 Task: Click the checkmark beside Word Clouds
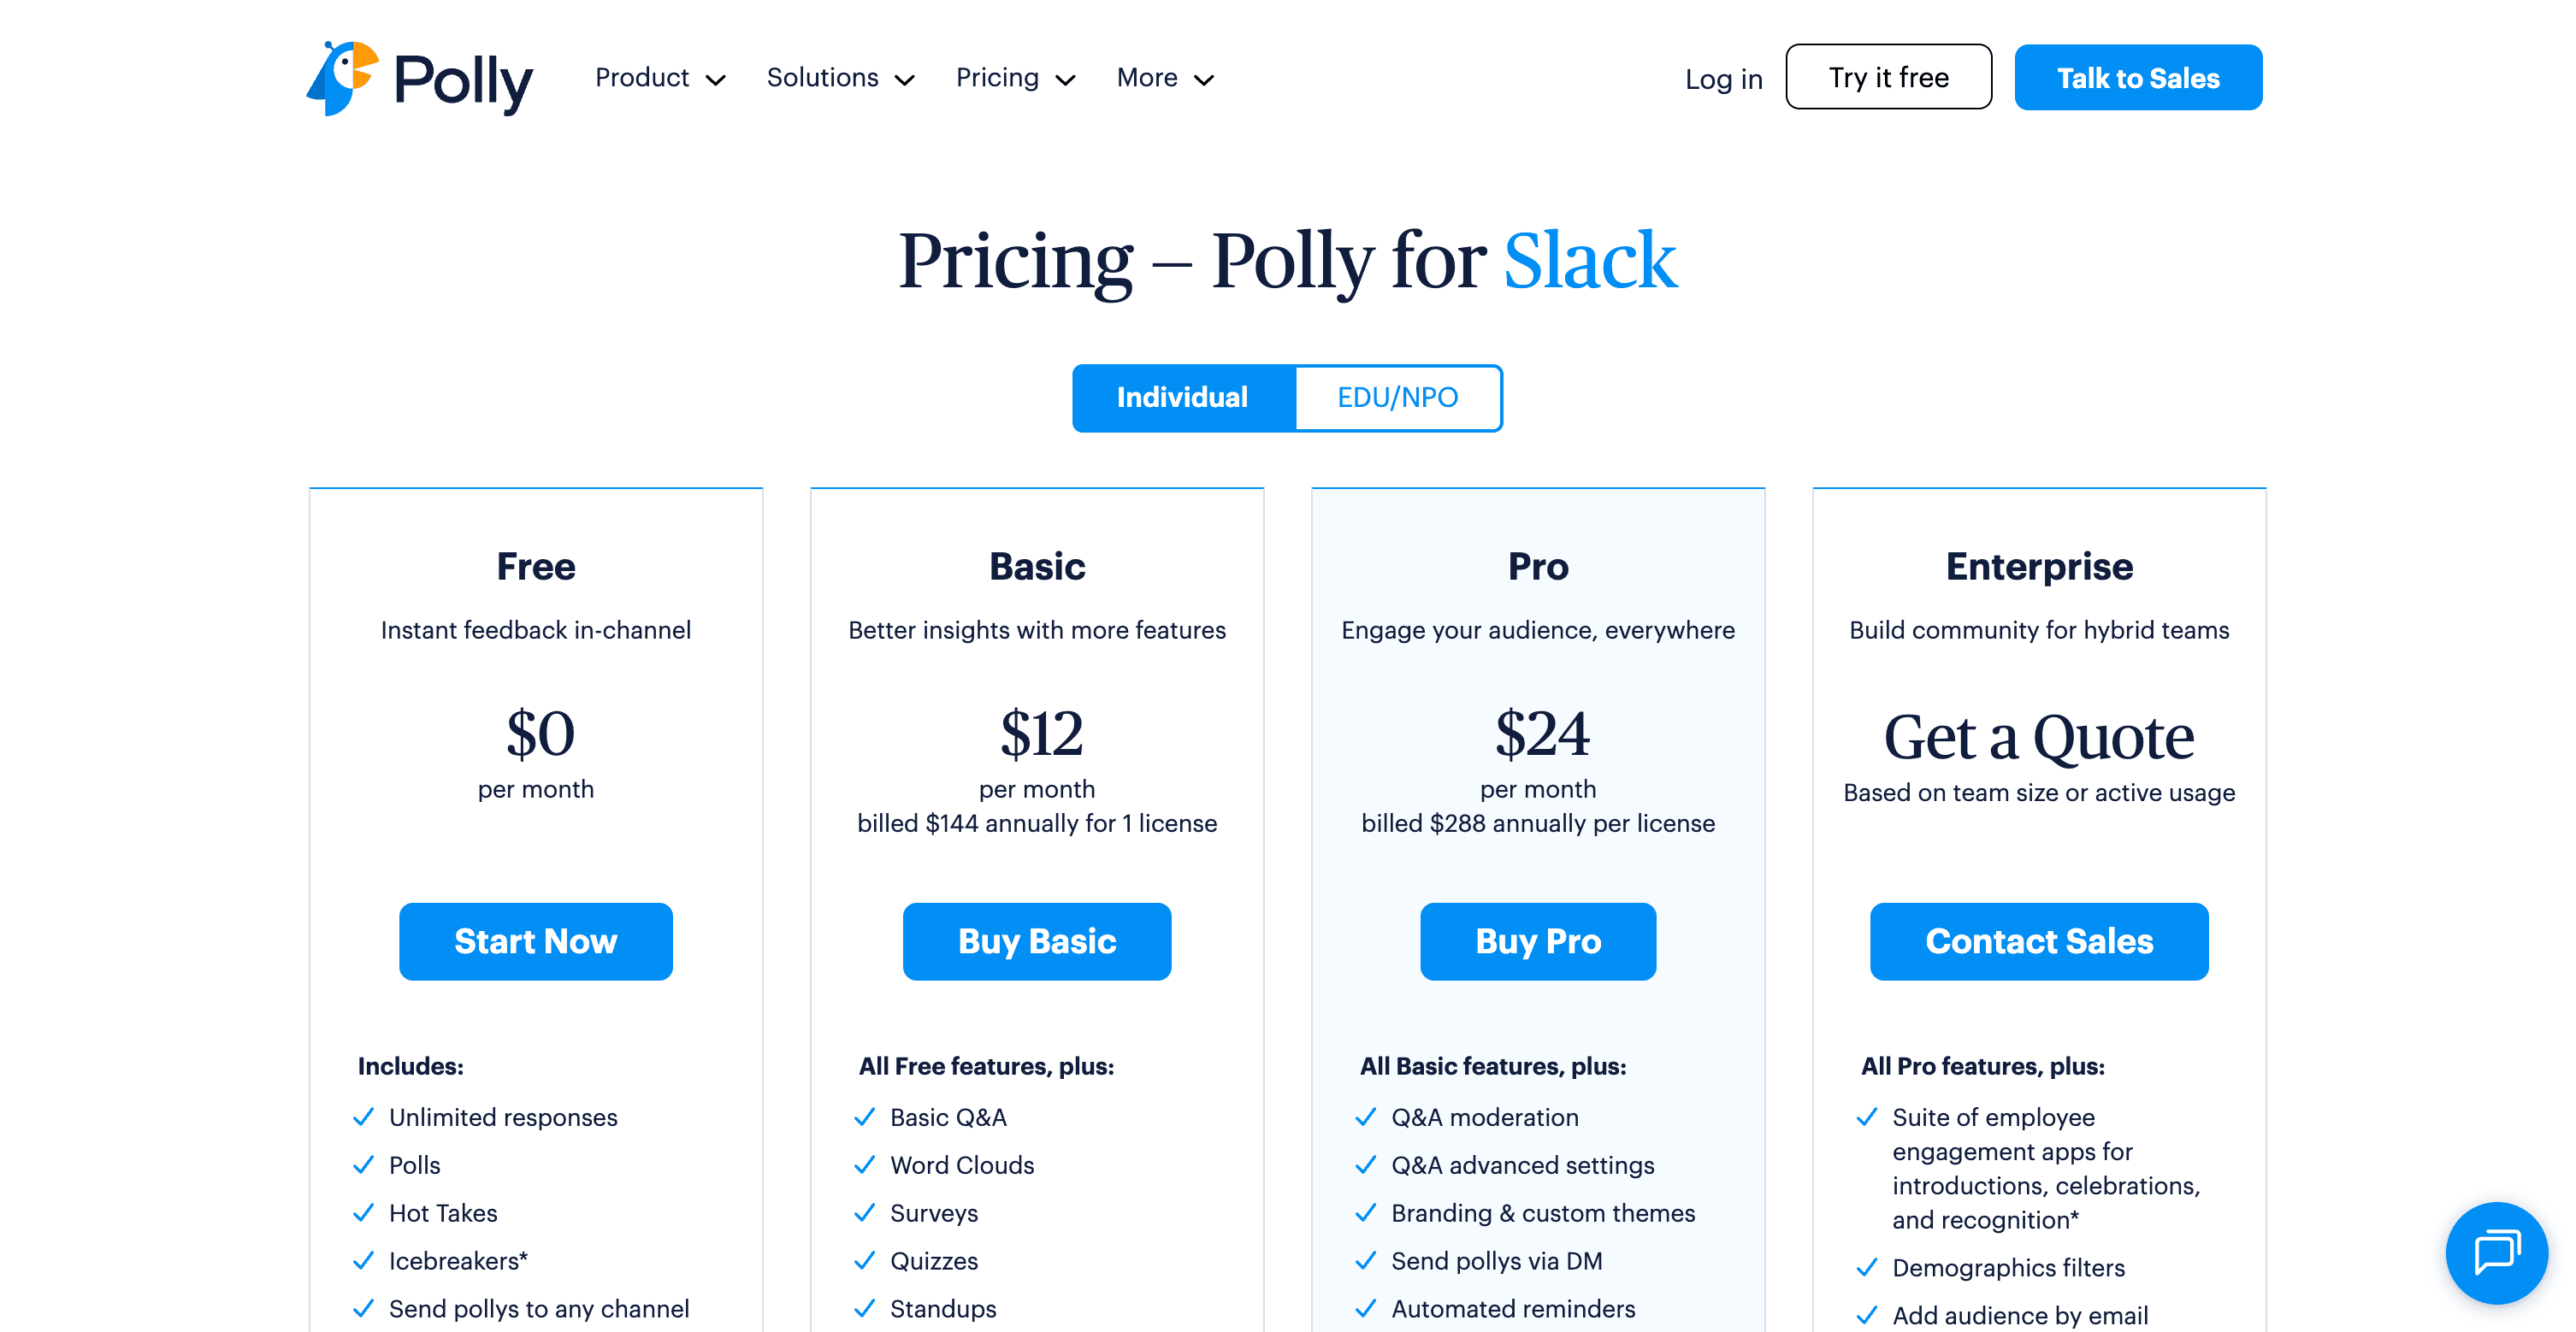[864, 1165]
